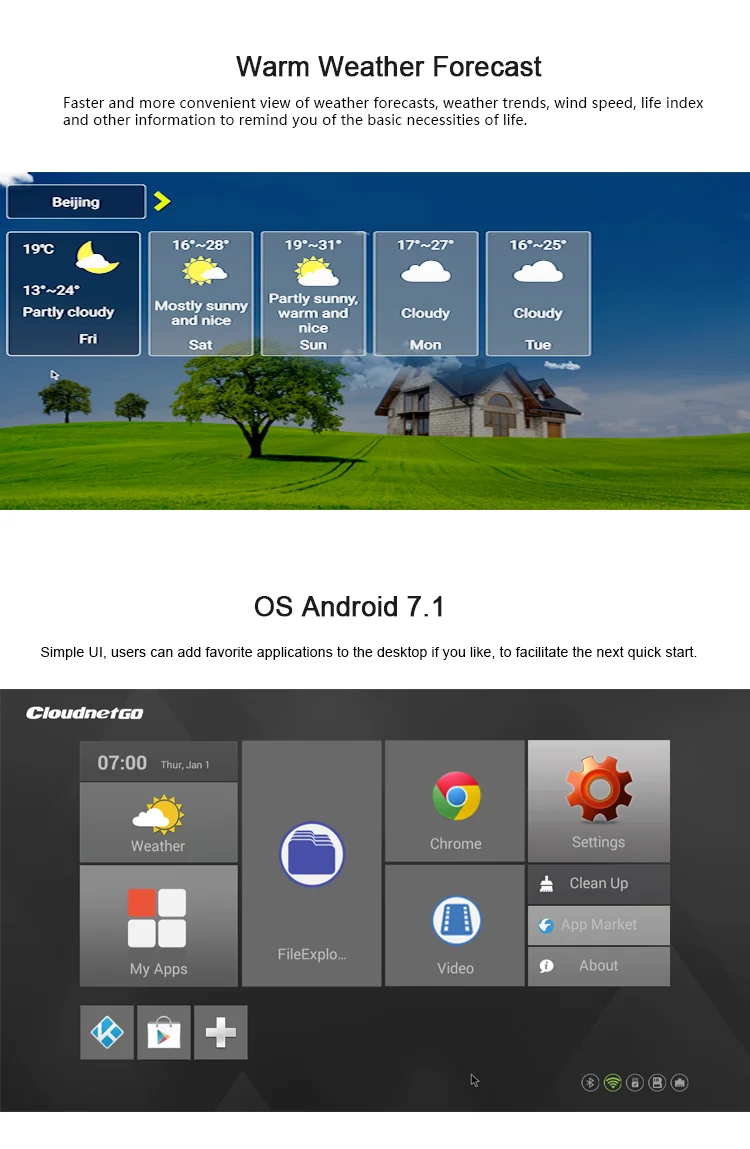Click the Clean Up broom icon
Viewport: 750px width, 1149px height.
tap(546, 884)
